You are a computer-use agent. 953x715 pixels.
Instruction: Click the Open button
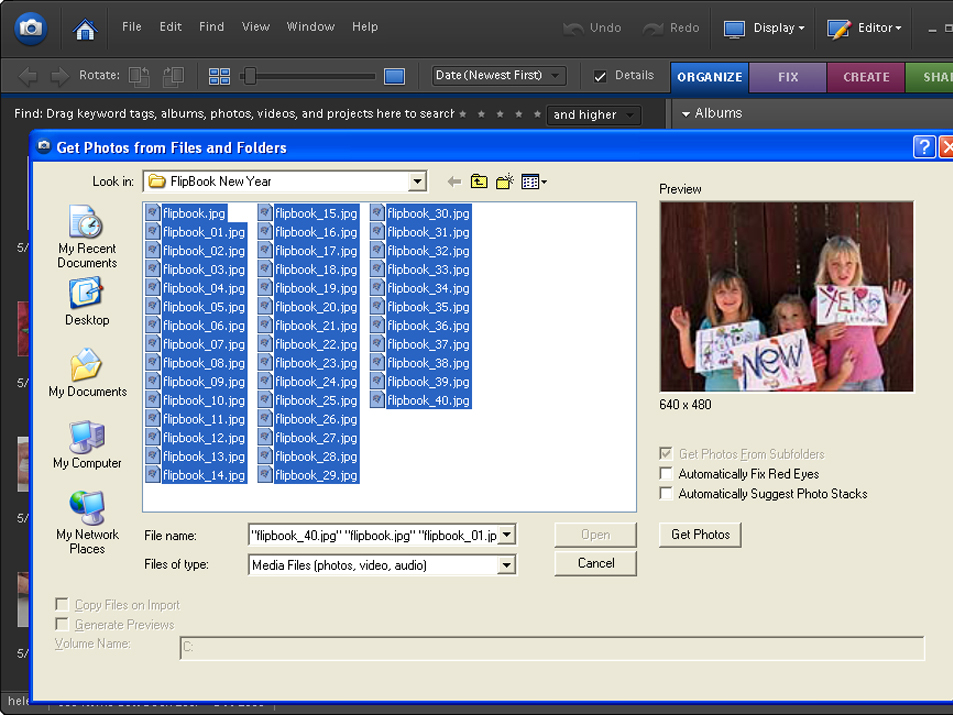596,534
